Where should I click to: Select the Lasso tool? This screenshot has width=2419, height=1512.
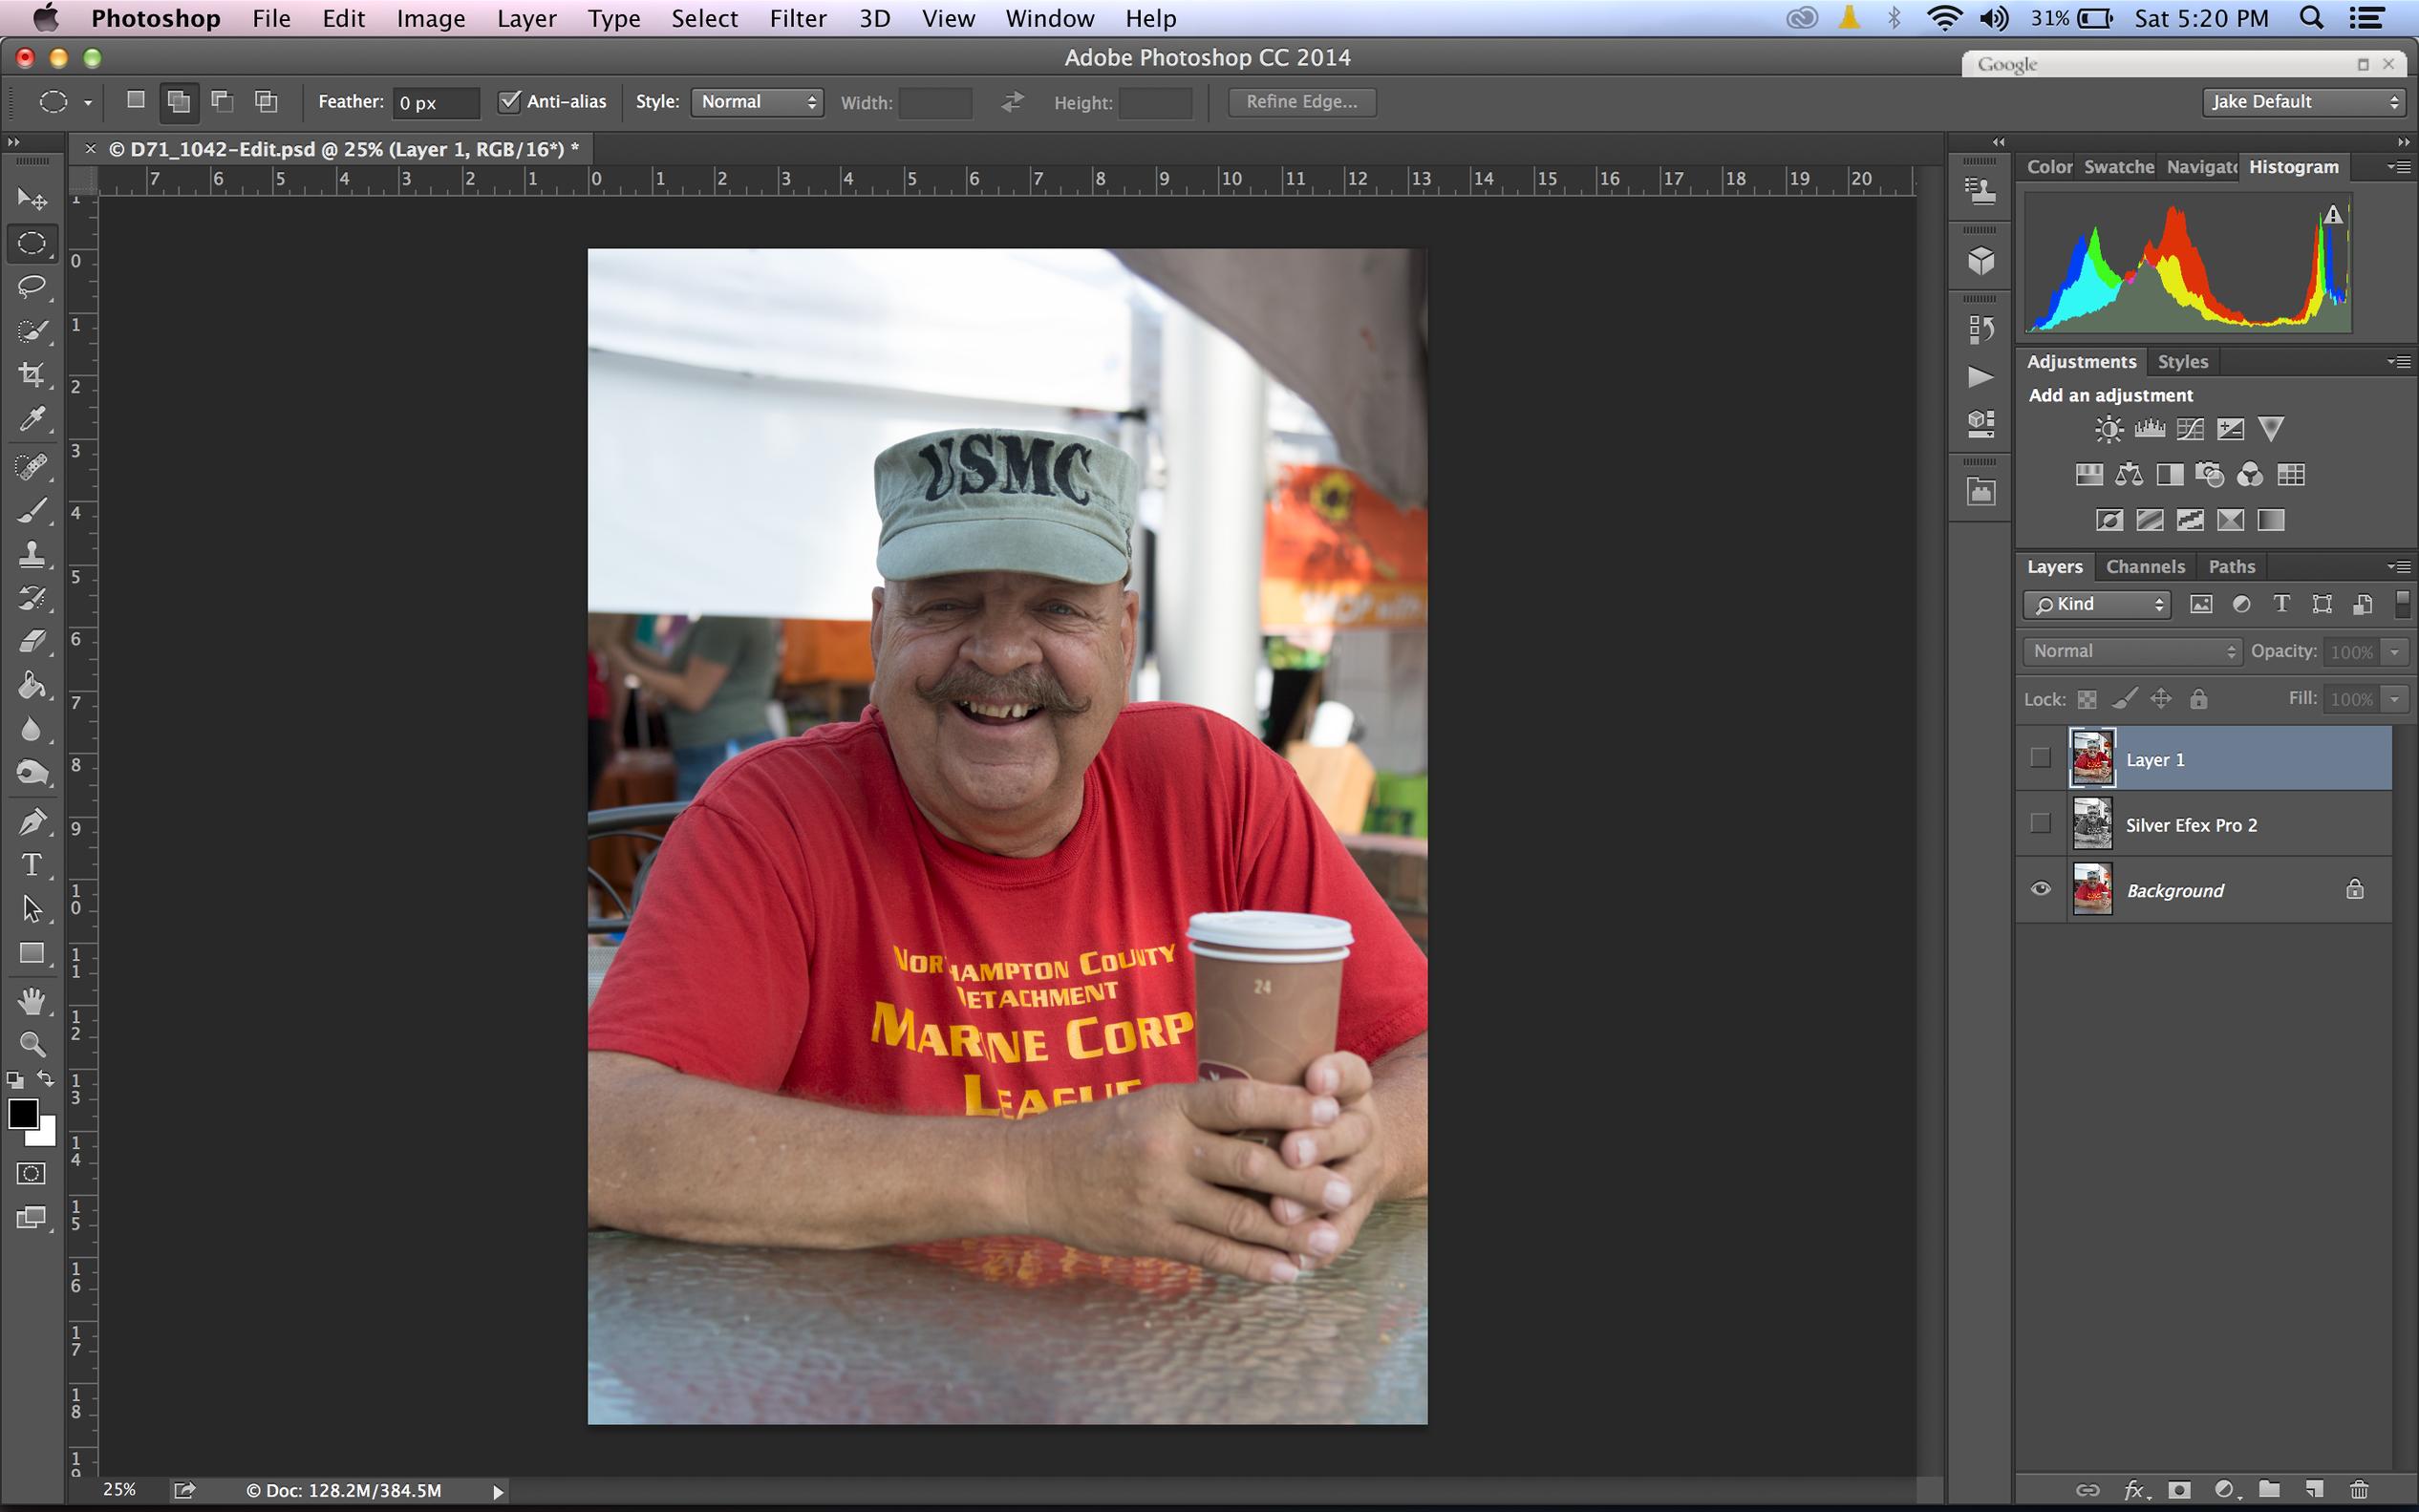[32, 287]
